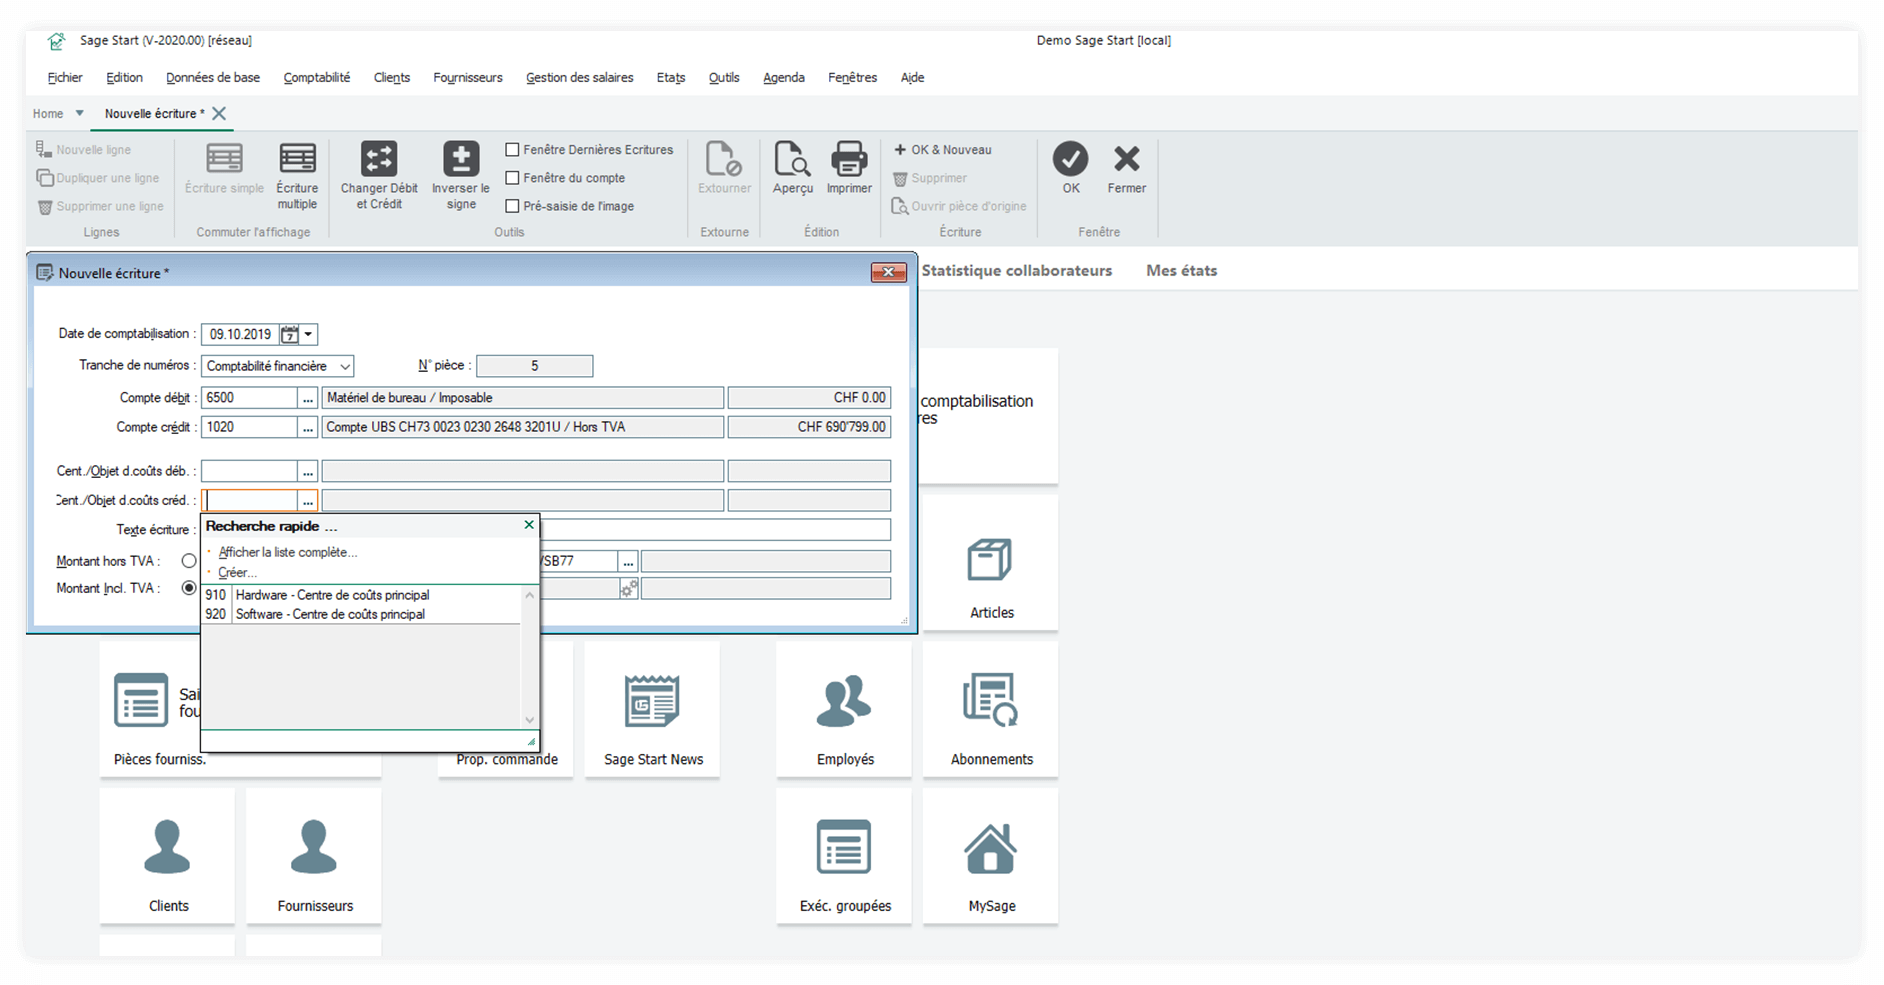Click Afficher la liste complète link

(x=287, y=552)
